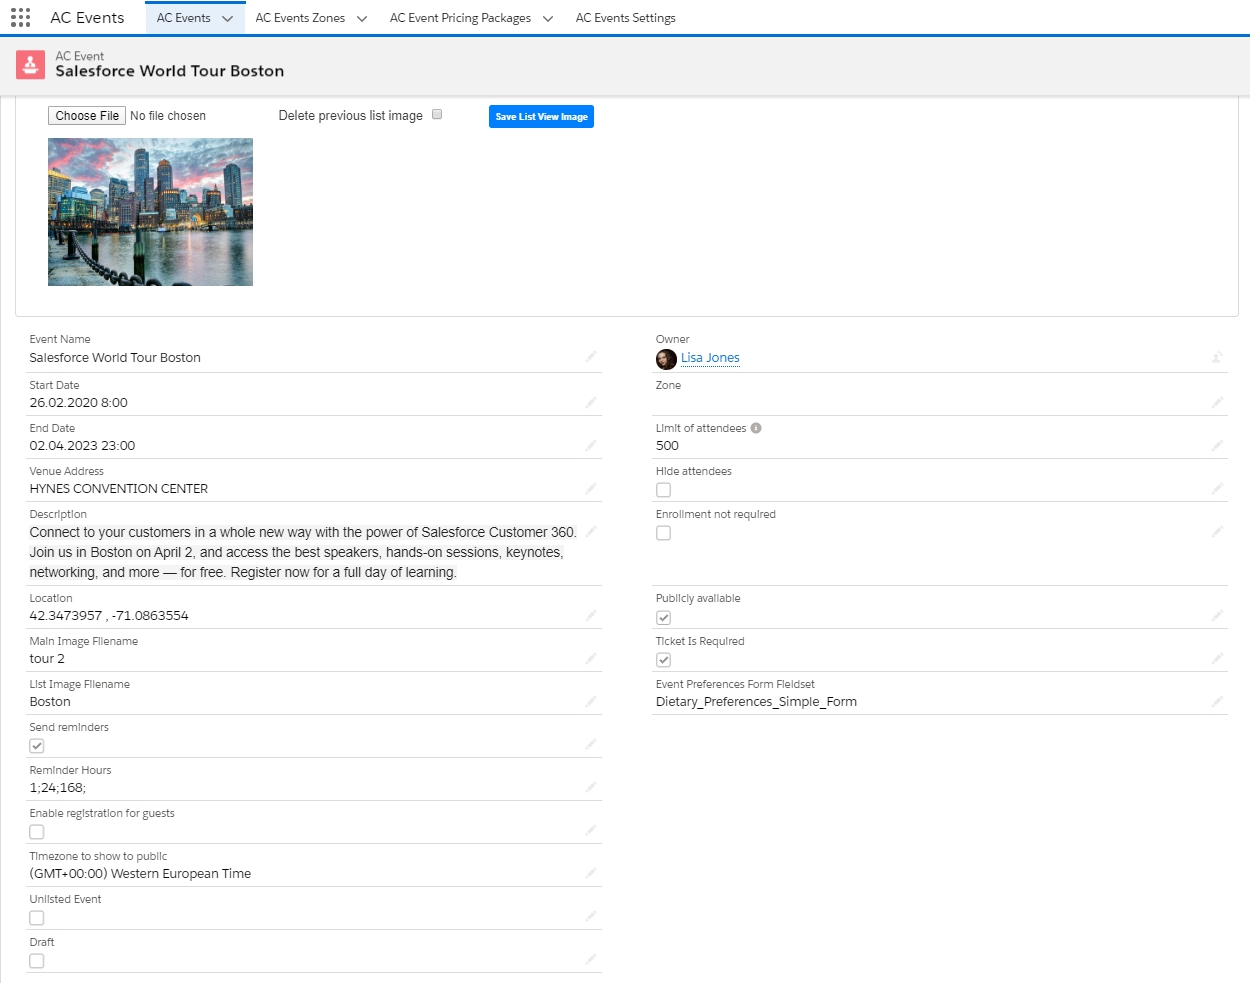Click the change owner icon
Screen dimensions: 1250x983
point(1217,357)
